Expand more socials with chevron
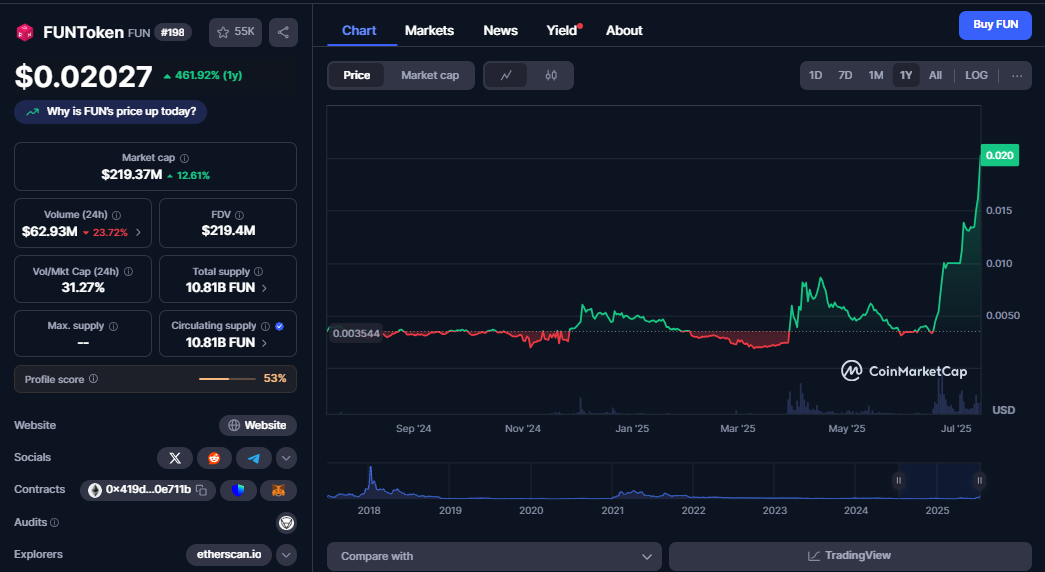 tap(286, 458)
